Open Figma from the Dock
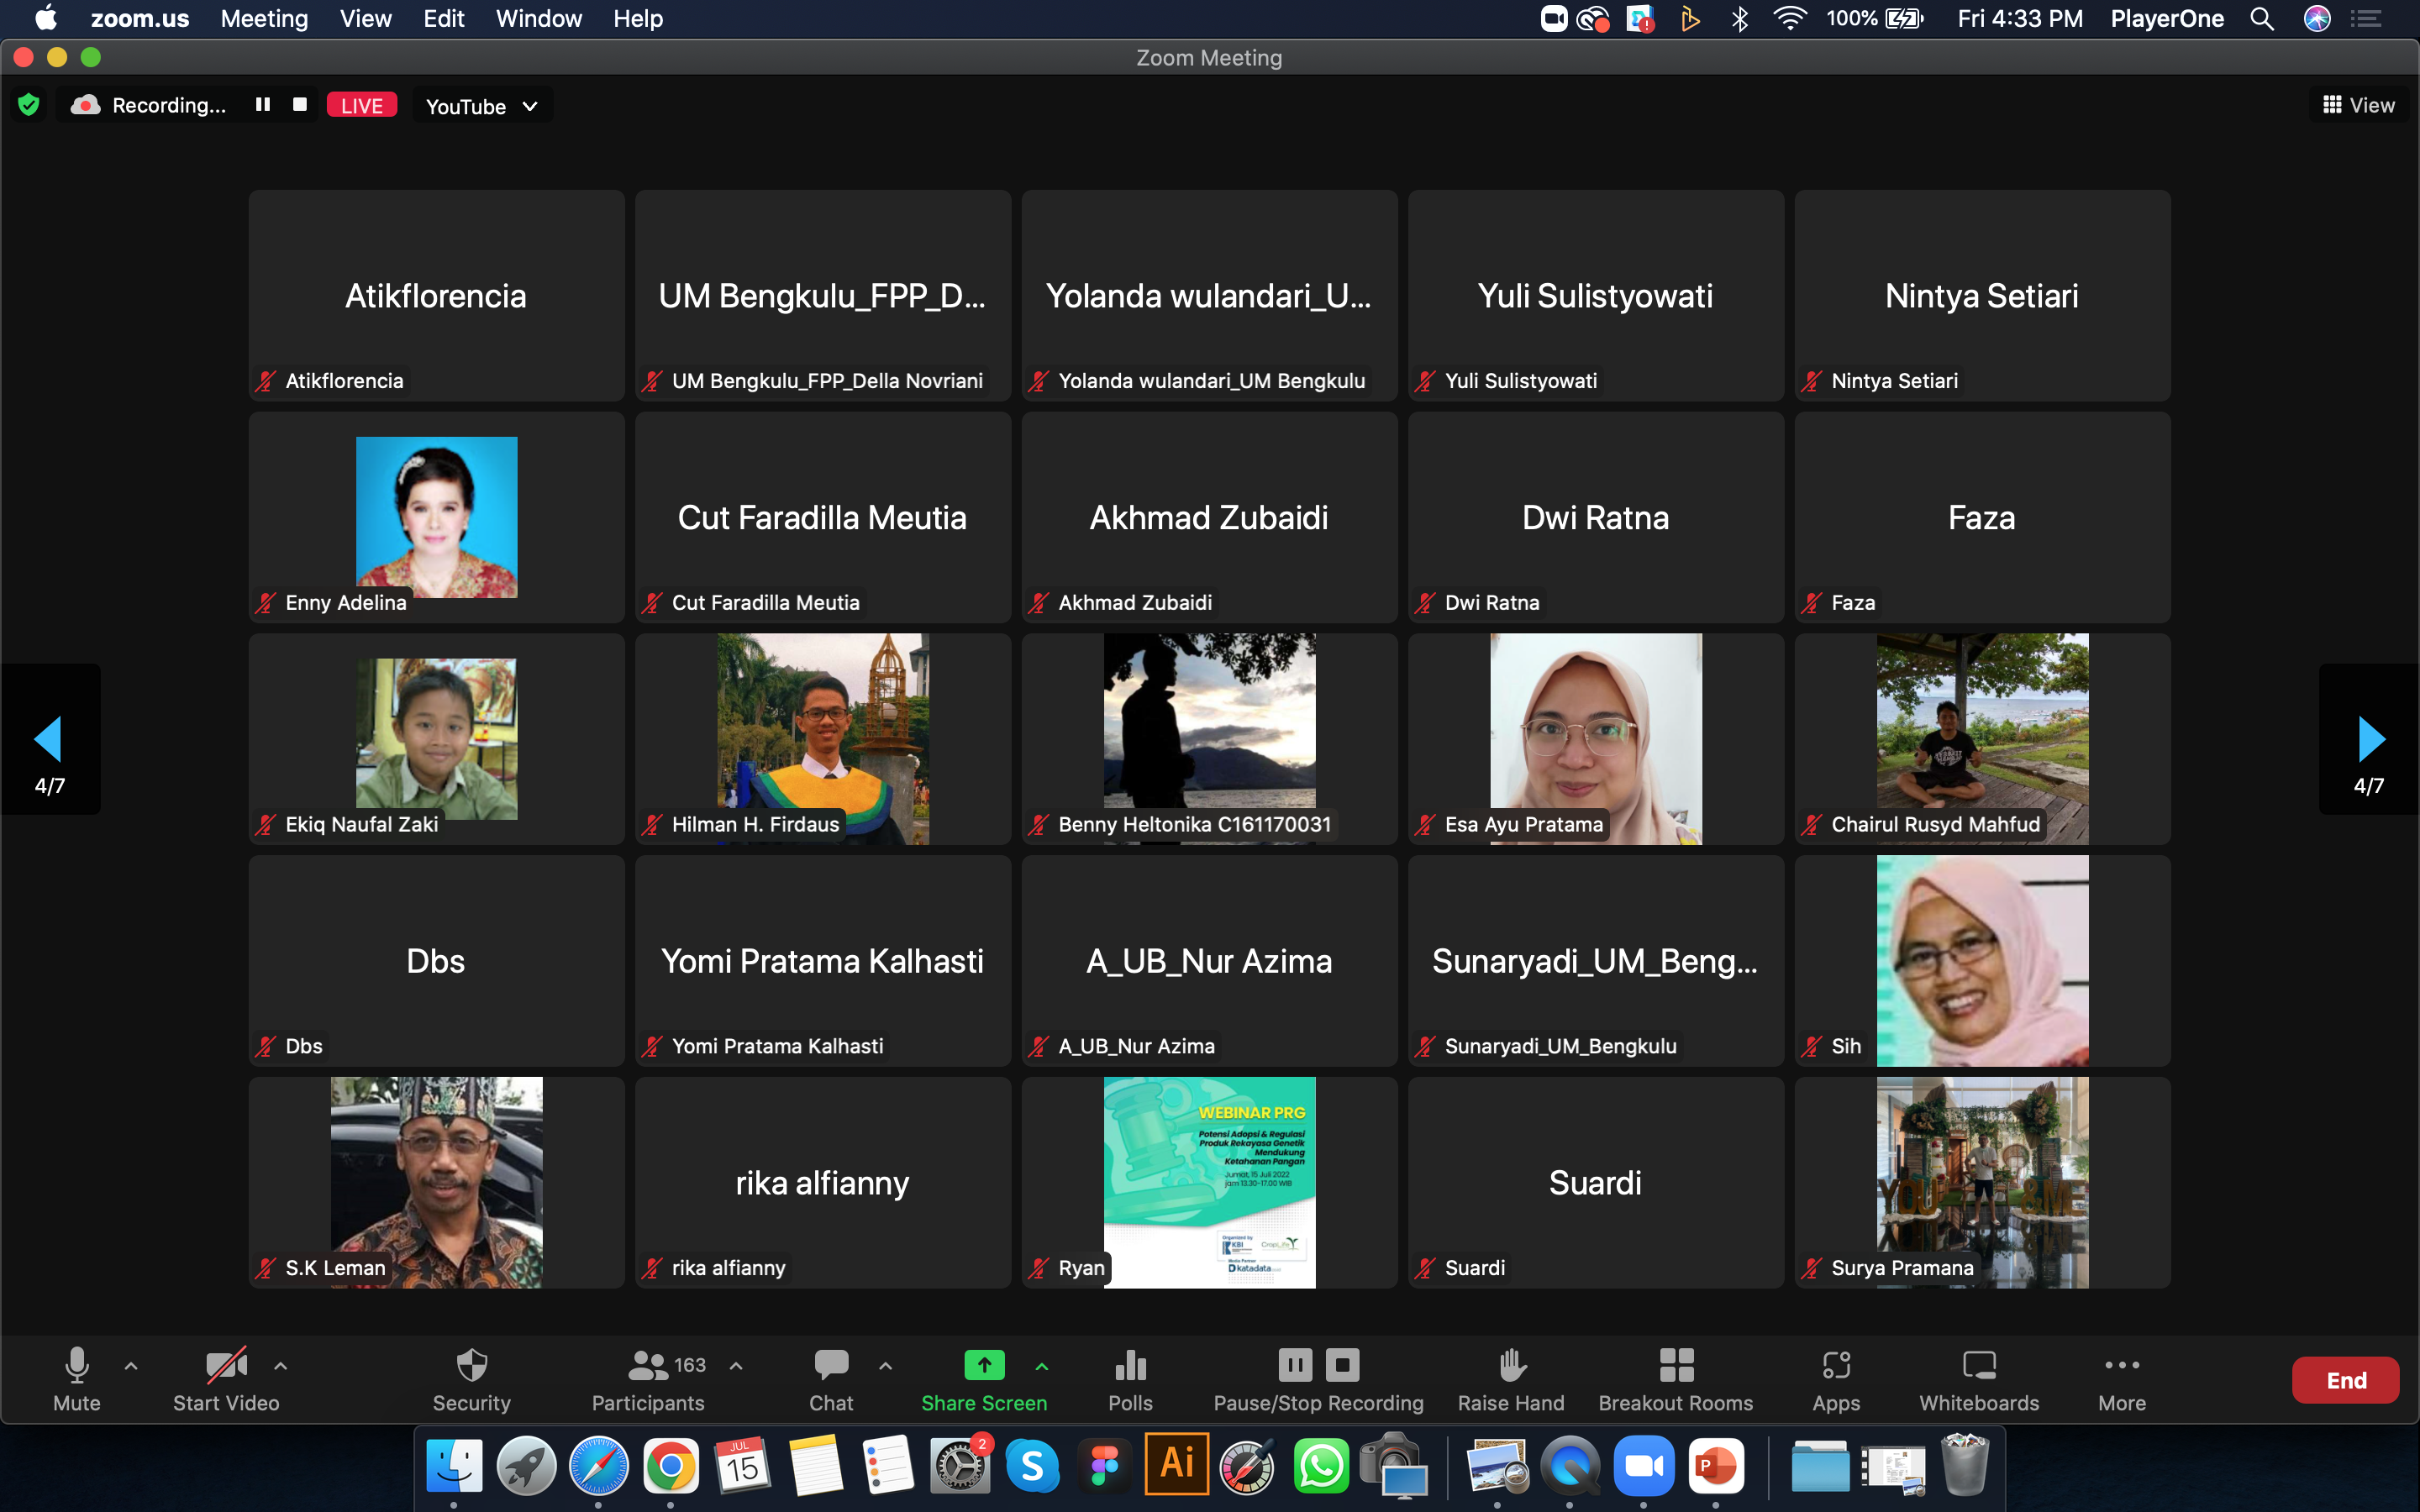This screenshot has width=2420, height=1512. [1104, 1466]
